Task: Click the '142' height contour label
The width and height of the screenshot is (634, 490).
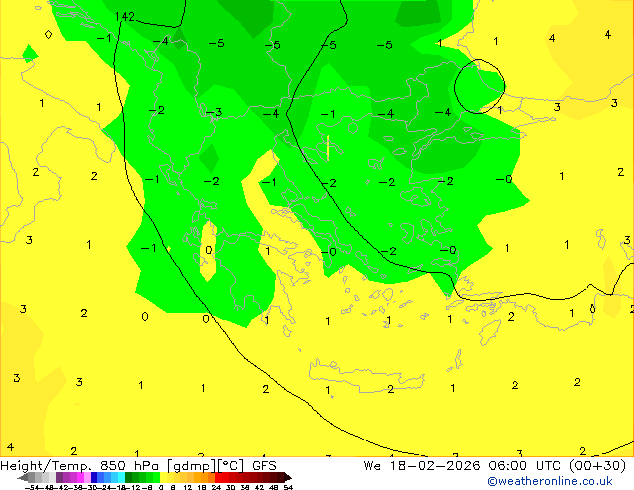Action: coord(125,17)
